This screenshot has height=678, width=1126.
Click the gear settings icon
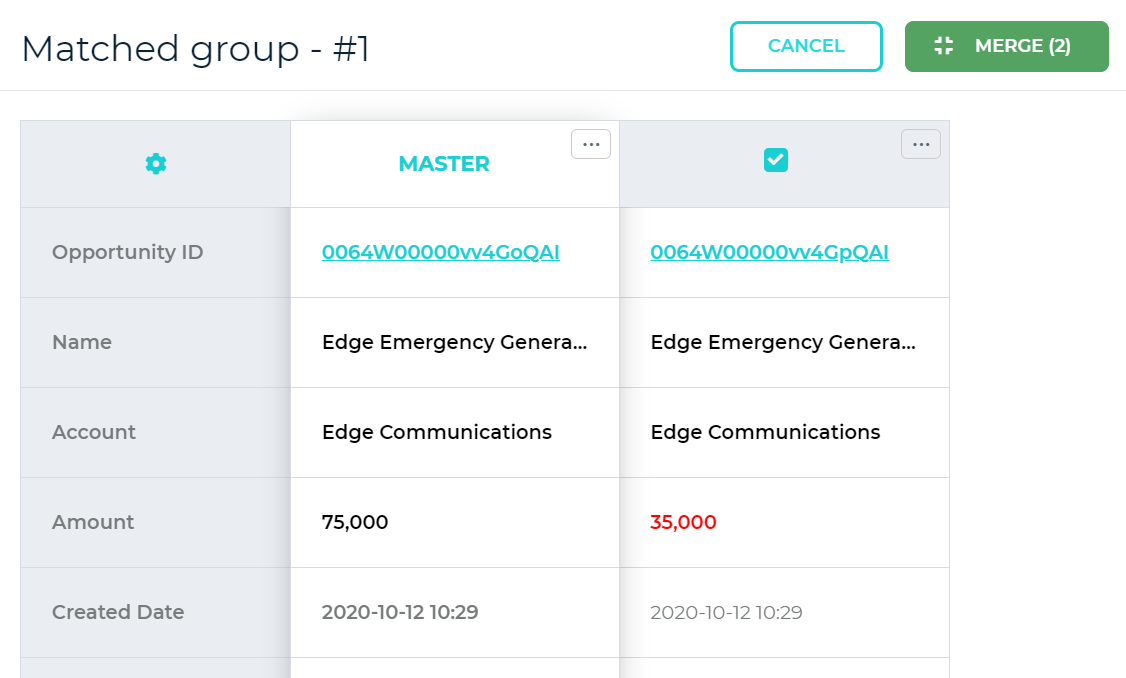click(156, 164)
